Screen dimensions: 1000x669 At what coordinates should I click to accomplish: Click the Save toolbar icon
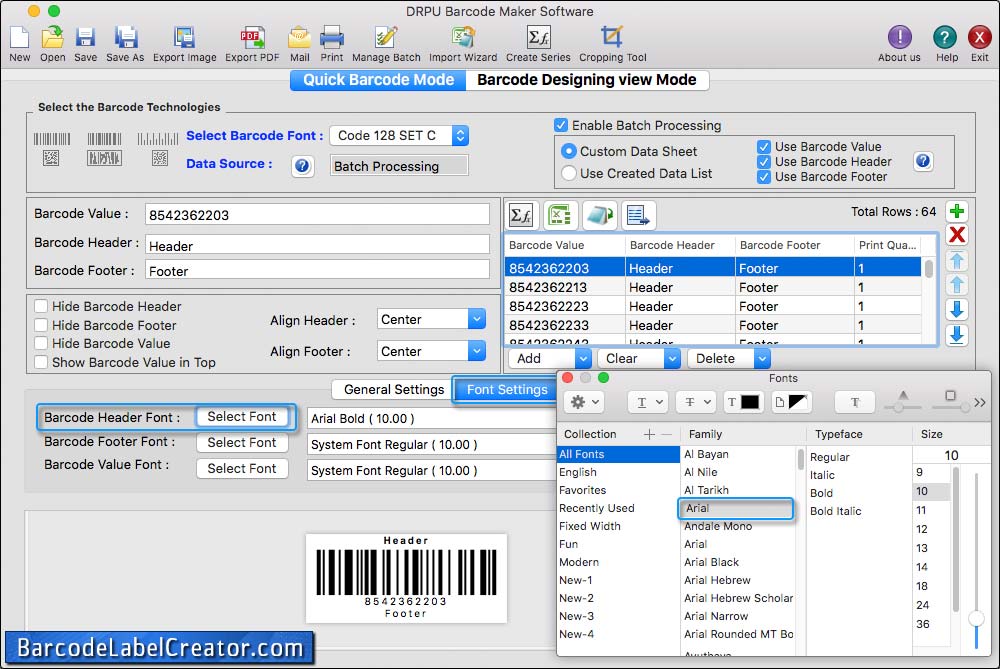point(85,38)
